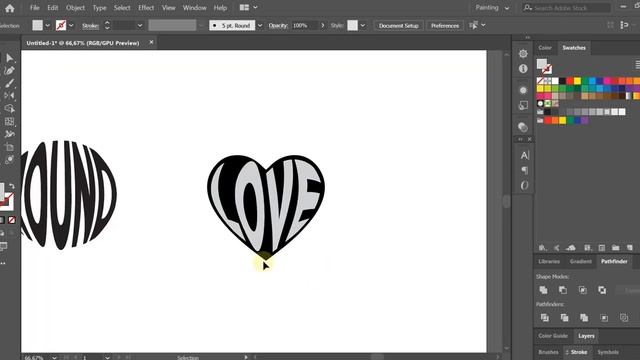This screenshot has height=360, width=640.
Task: Open the Stroke weight dropdown
Action: (140, 25)
